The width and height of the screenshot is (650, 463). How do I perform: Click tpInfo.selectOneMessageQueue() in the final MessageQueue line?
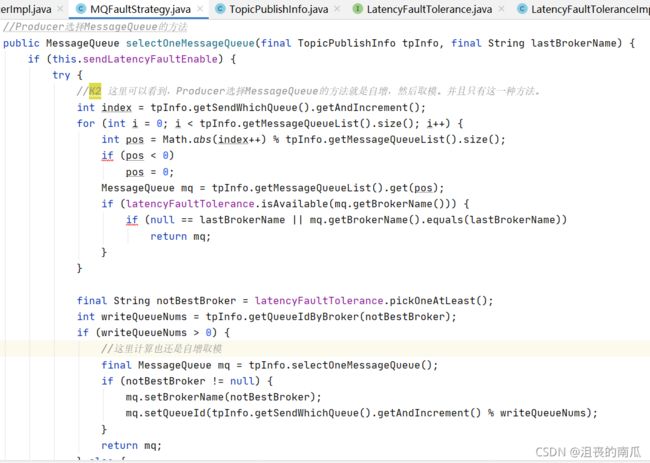pos(340,365)
